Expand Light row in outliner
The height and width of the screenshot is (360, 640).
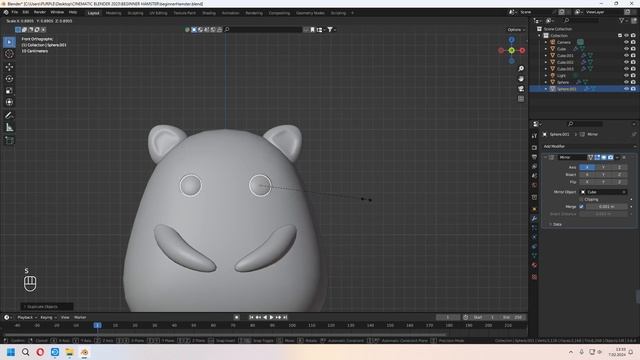pos(546,76)
